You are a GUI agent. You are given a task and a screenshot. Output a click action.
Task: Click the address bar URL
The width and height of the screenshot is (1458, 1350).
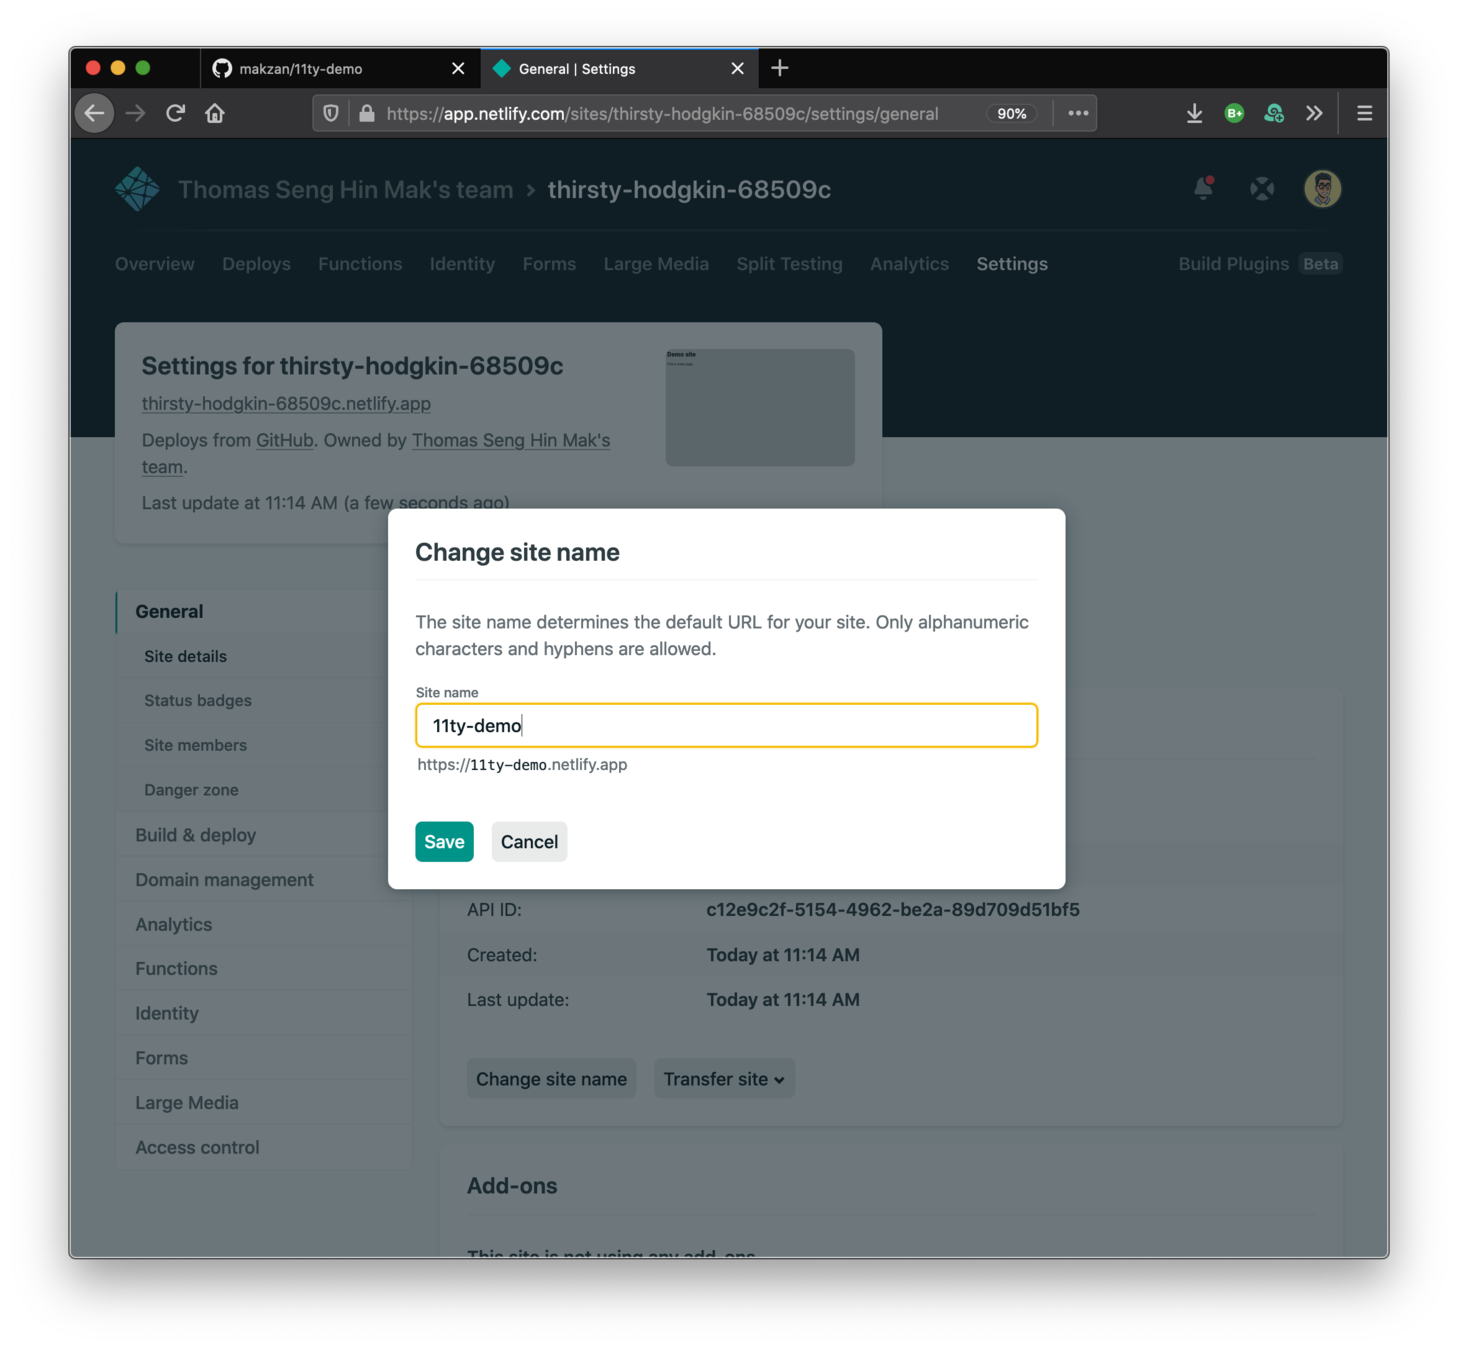pyautogui.click(x=662, y=113)
